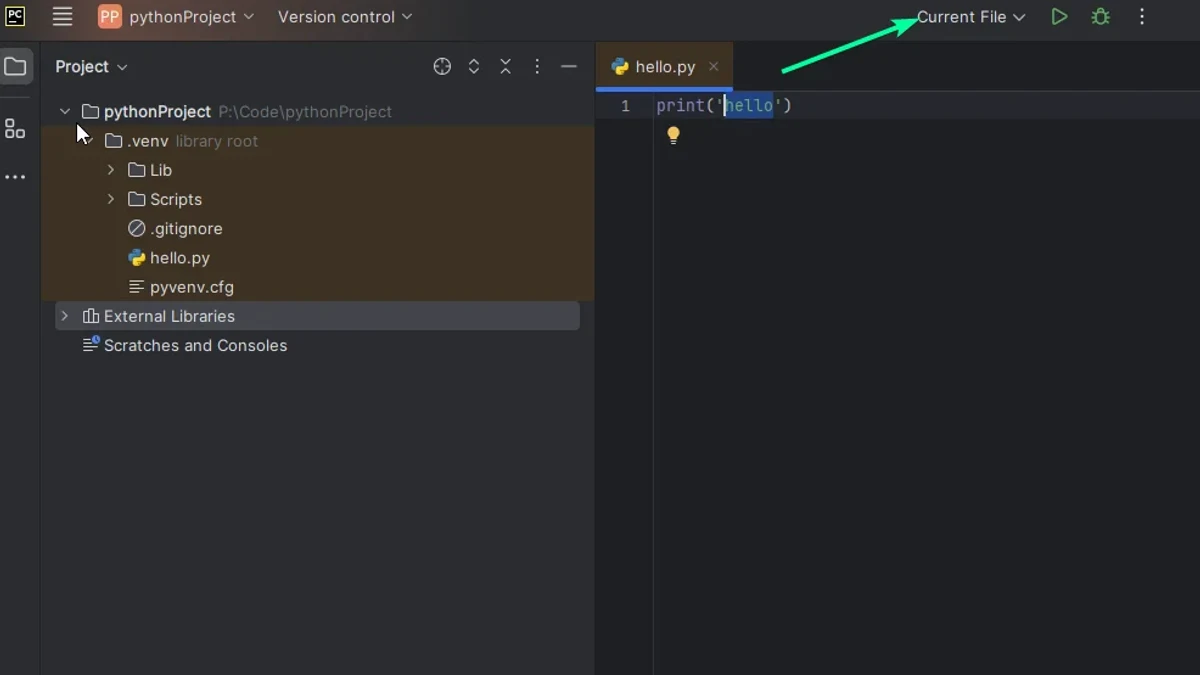Expand the Scripts folder chevron
Screen dimensions: 1200x675
[x=111, y=199]
